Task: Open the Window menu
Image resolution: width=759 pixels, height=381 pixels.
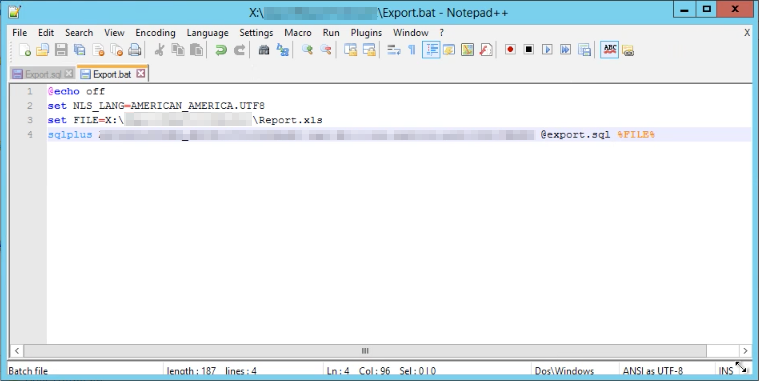Action: pyautogui.click(x=410, y=32)
